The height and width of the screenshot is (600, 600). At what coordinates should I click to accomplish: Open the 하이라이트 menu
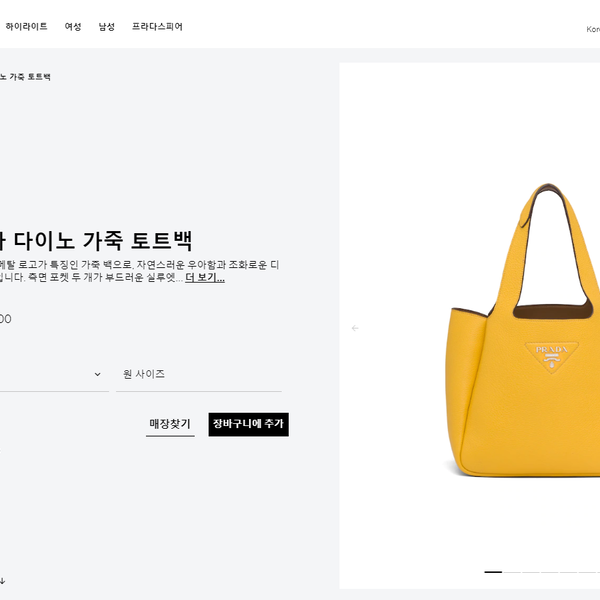(26, 26)
